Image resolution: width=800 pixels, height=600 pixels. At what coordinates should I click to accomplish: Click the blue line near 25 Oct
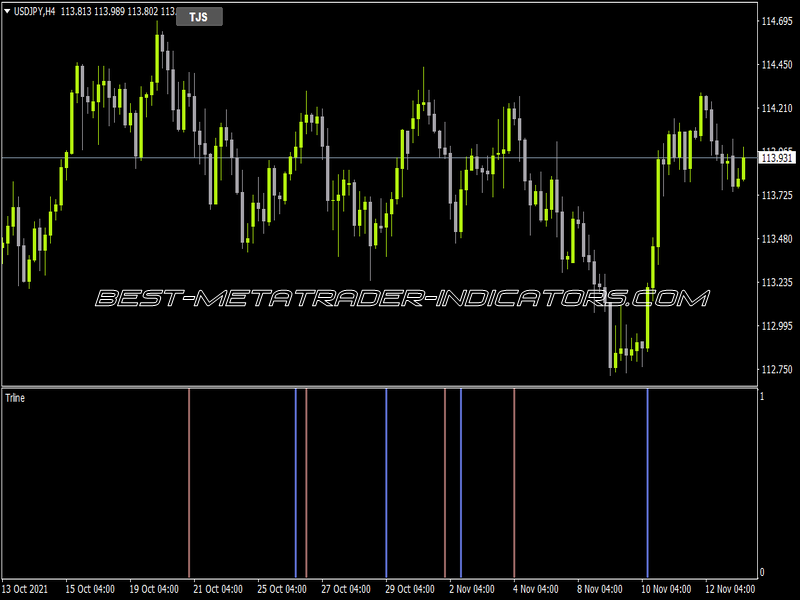[295, 483]
